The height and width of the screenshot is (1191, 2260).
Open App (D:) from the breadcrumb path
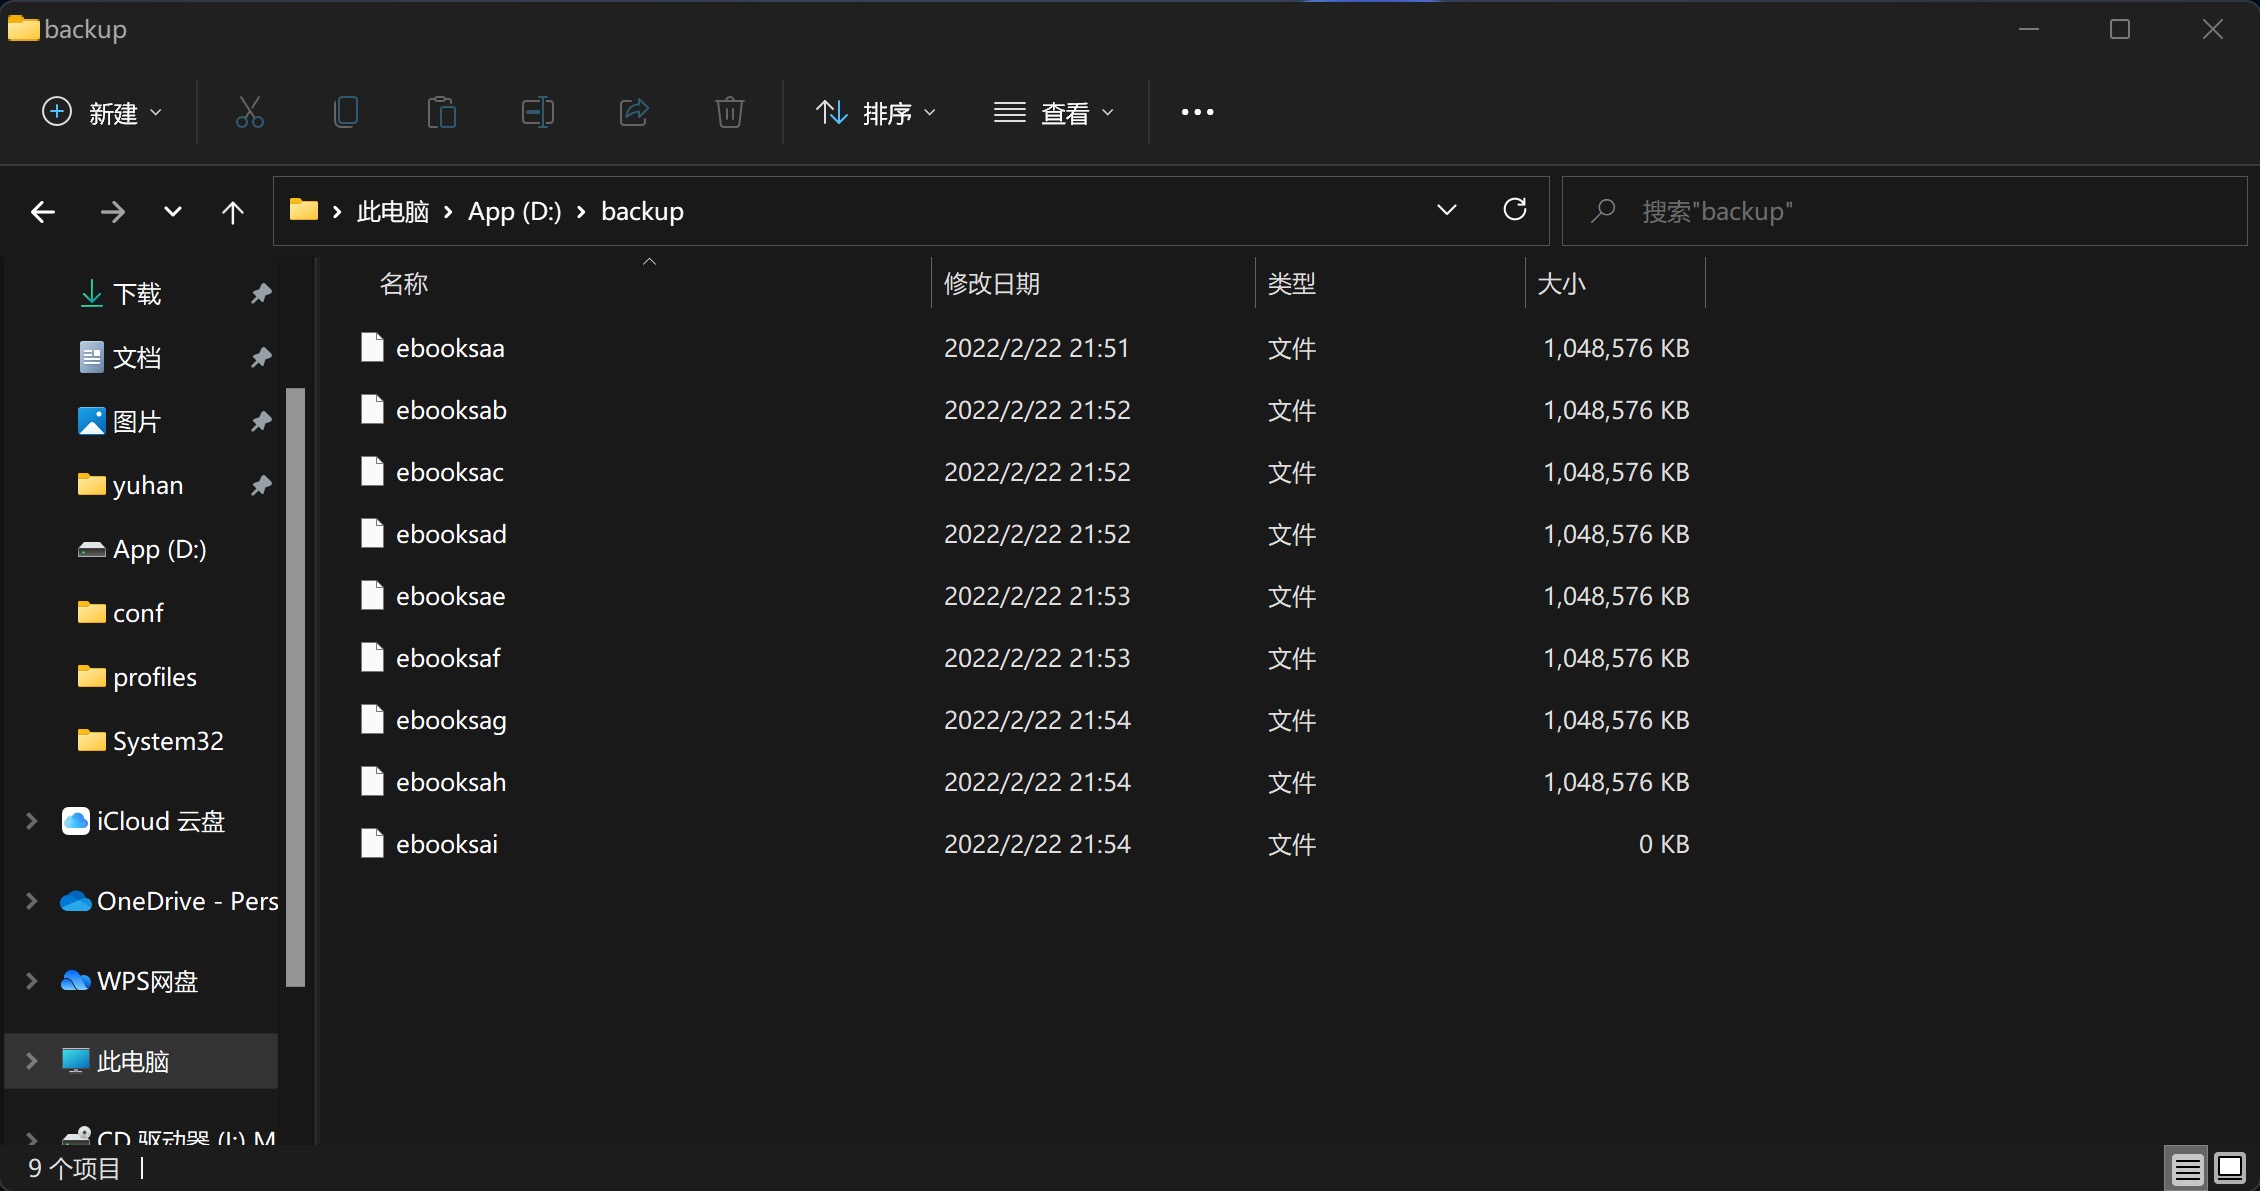point(513,211)
